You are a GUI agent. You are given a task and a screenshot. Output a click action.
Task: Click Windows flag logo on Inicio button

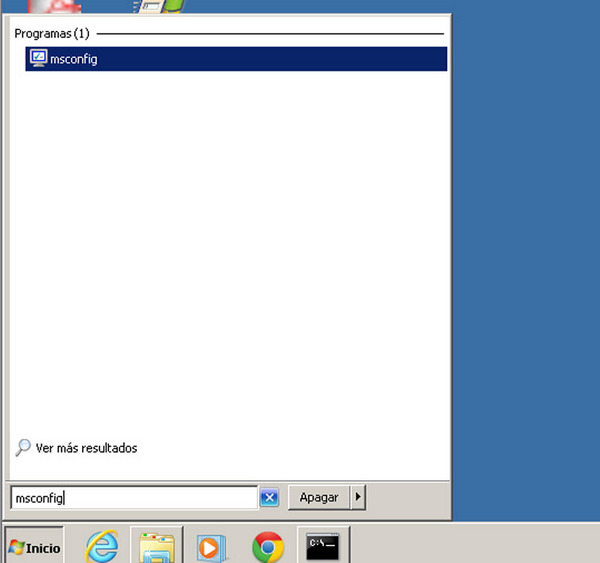[16, 547]
